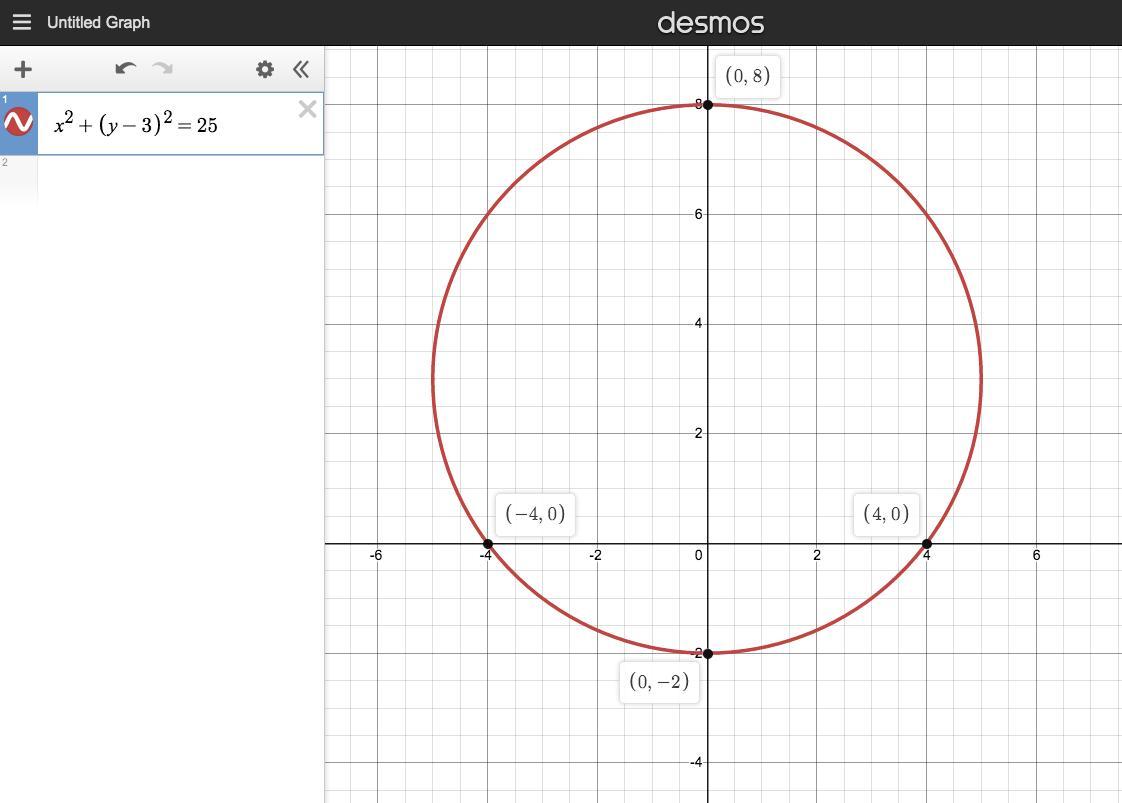Viewport: 1122px width, 803px height.
Task: Click the Untitled Graph title
Action: [99, 22]
